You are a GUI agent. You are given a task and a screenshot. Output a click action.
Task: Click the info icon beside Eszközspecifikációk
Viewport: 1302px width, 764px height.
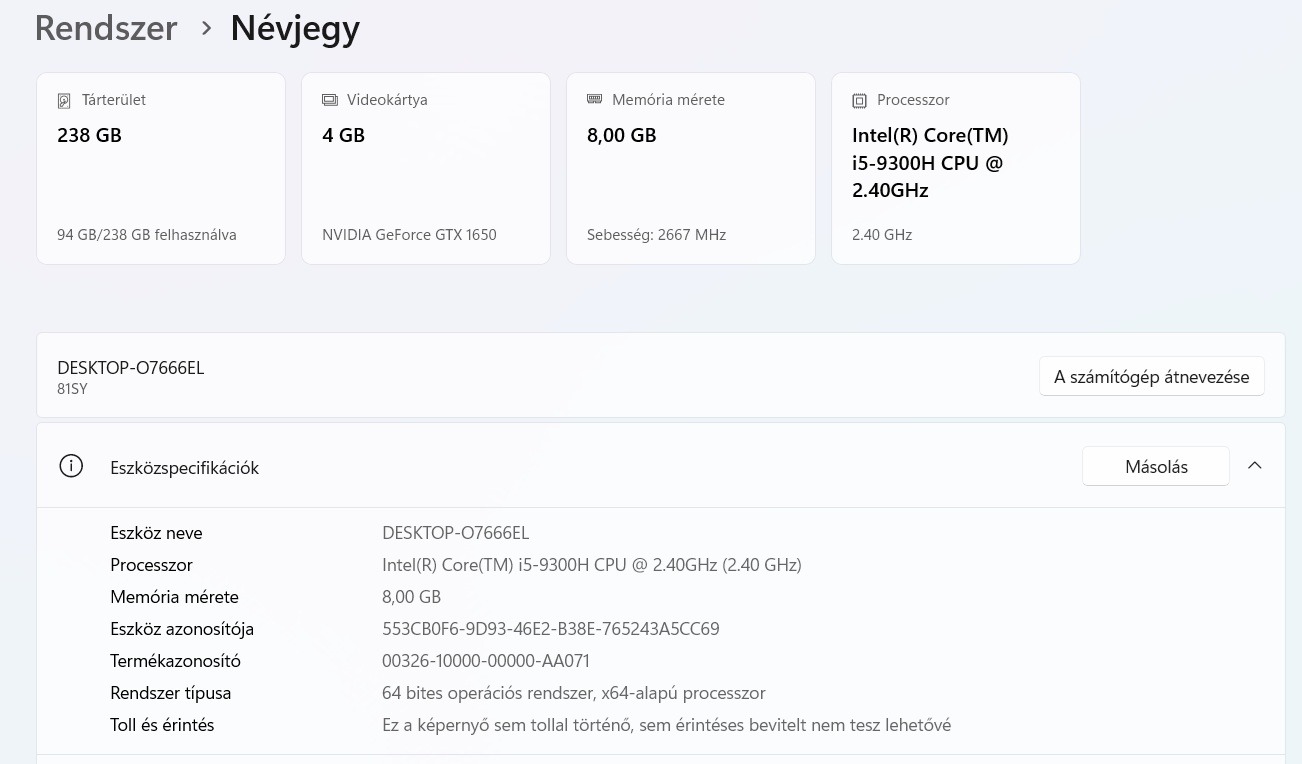click(x=71, y=466)
